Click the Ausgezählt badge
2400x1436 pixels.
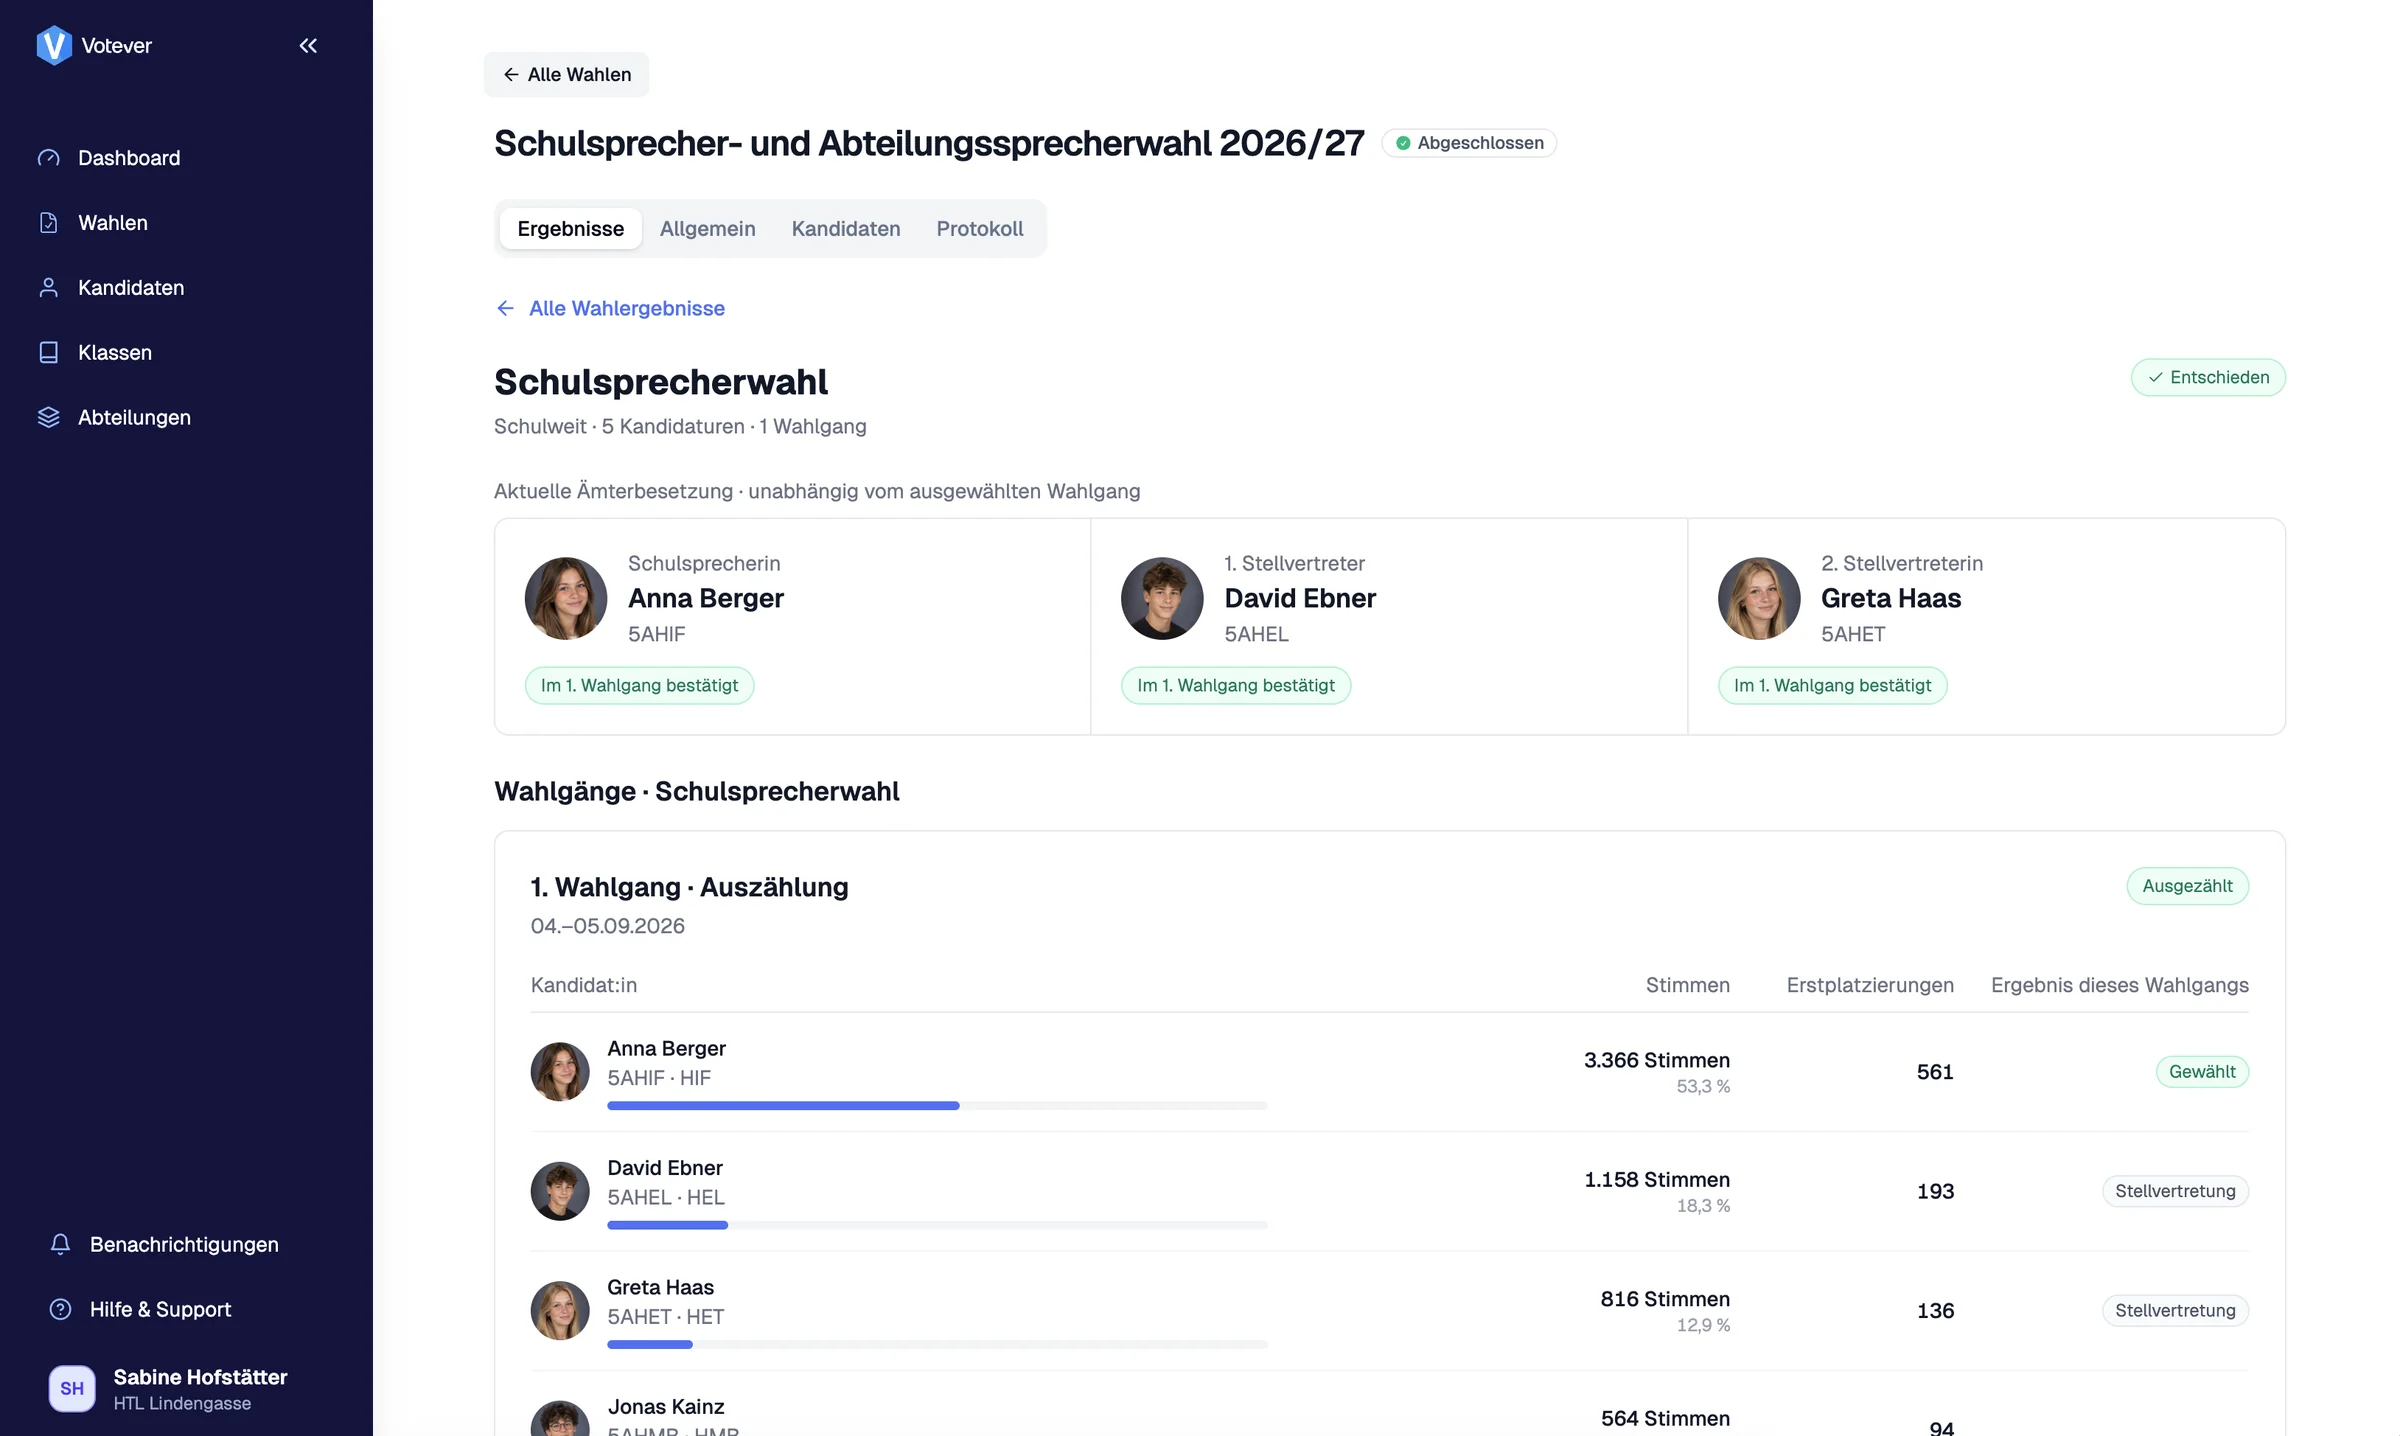click(2188, 886)
